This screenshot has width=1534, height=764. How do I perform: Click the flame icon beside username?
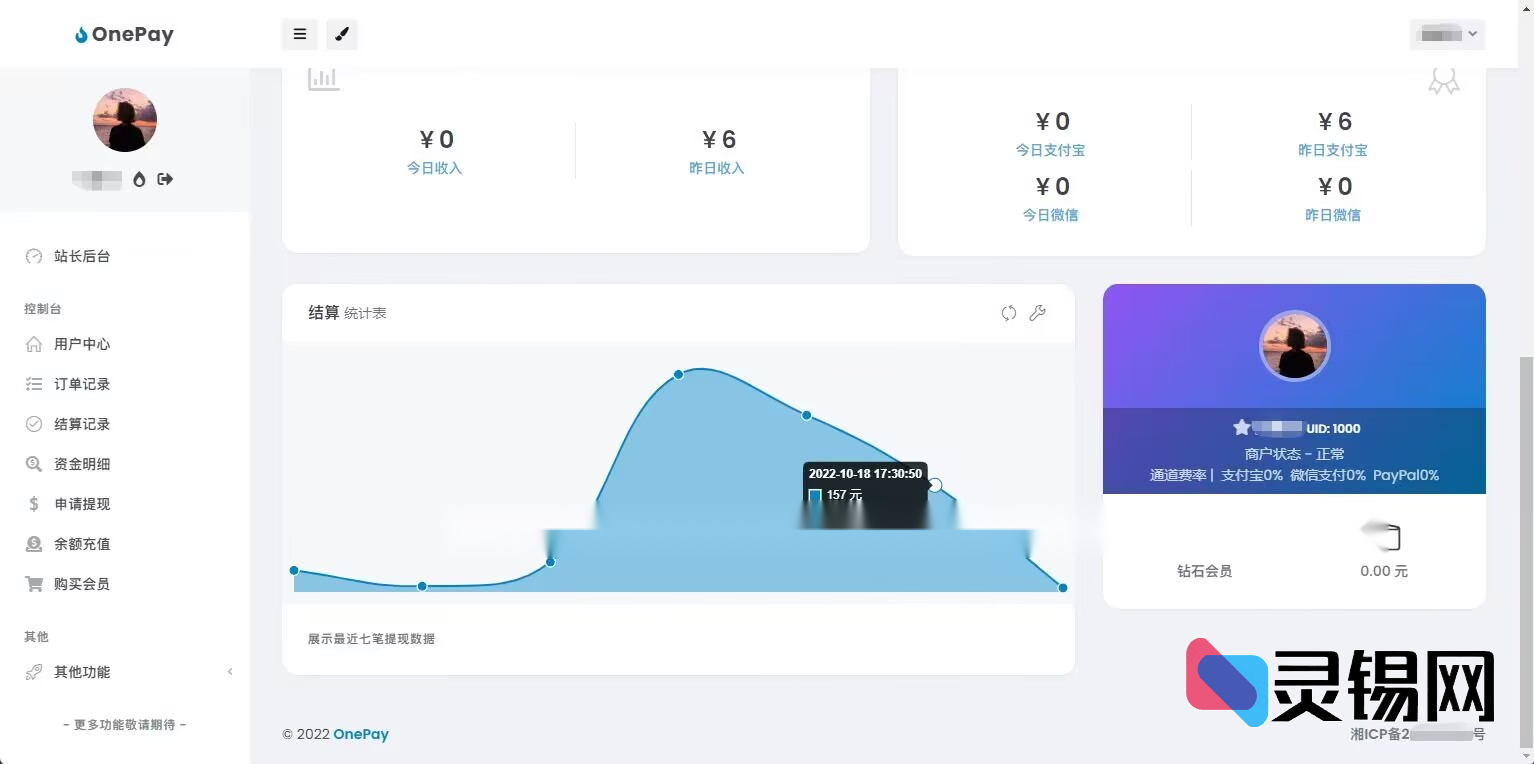(139, 179)
